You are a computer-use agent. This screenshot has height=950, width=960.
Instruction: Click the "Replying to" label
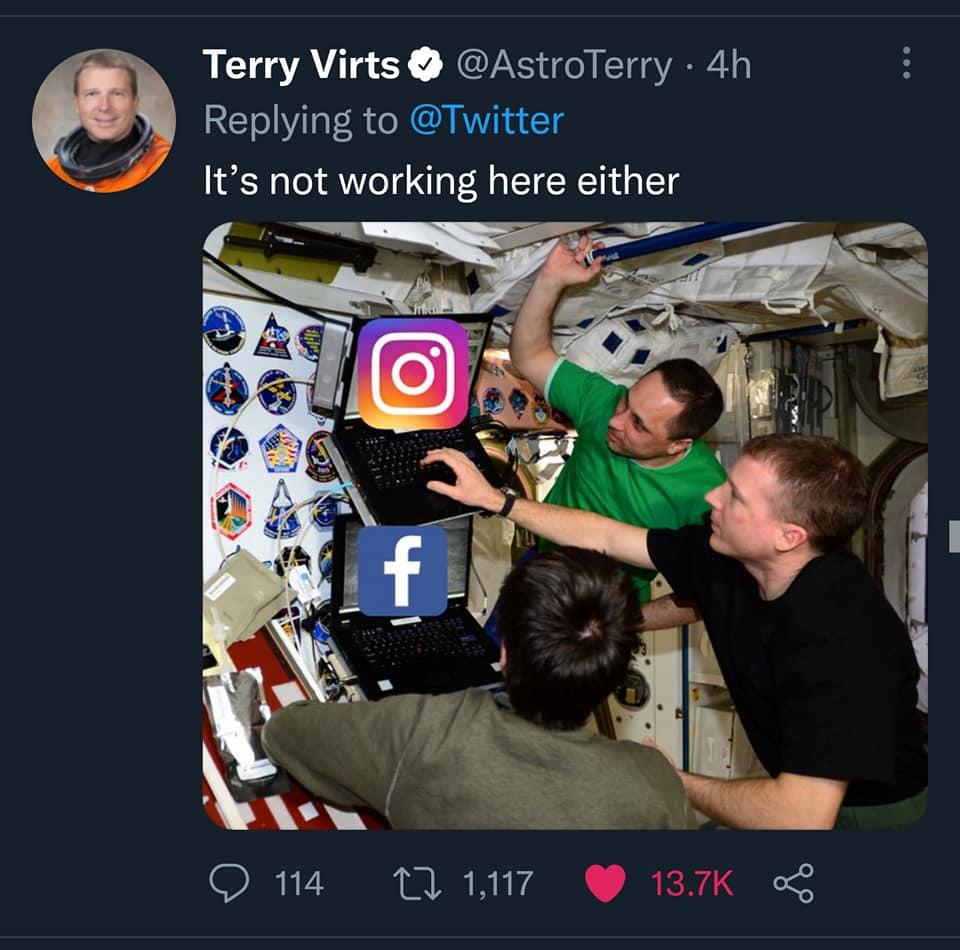coord(300,121)
